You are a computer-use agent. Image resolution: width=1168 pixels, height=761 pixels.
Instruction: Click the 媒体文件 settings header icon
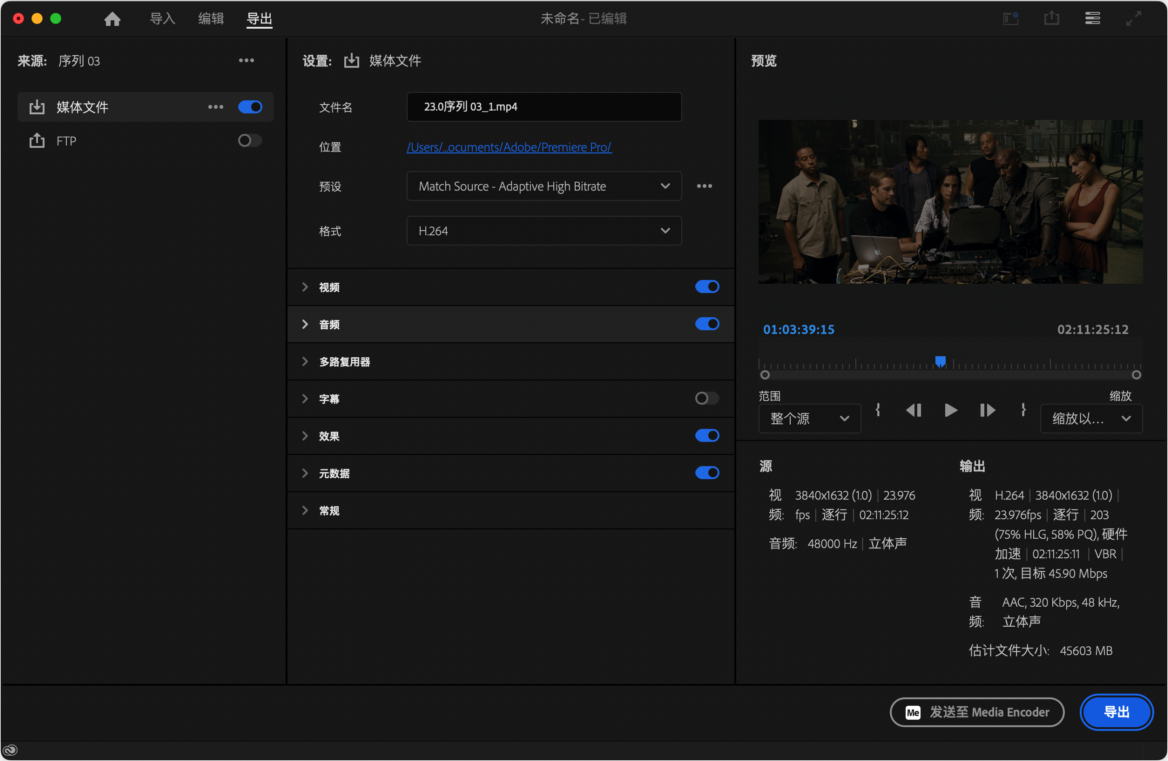click(352, 60)
